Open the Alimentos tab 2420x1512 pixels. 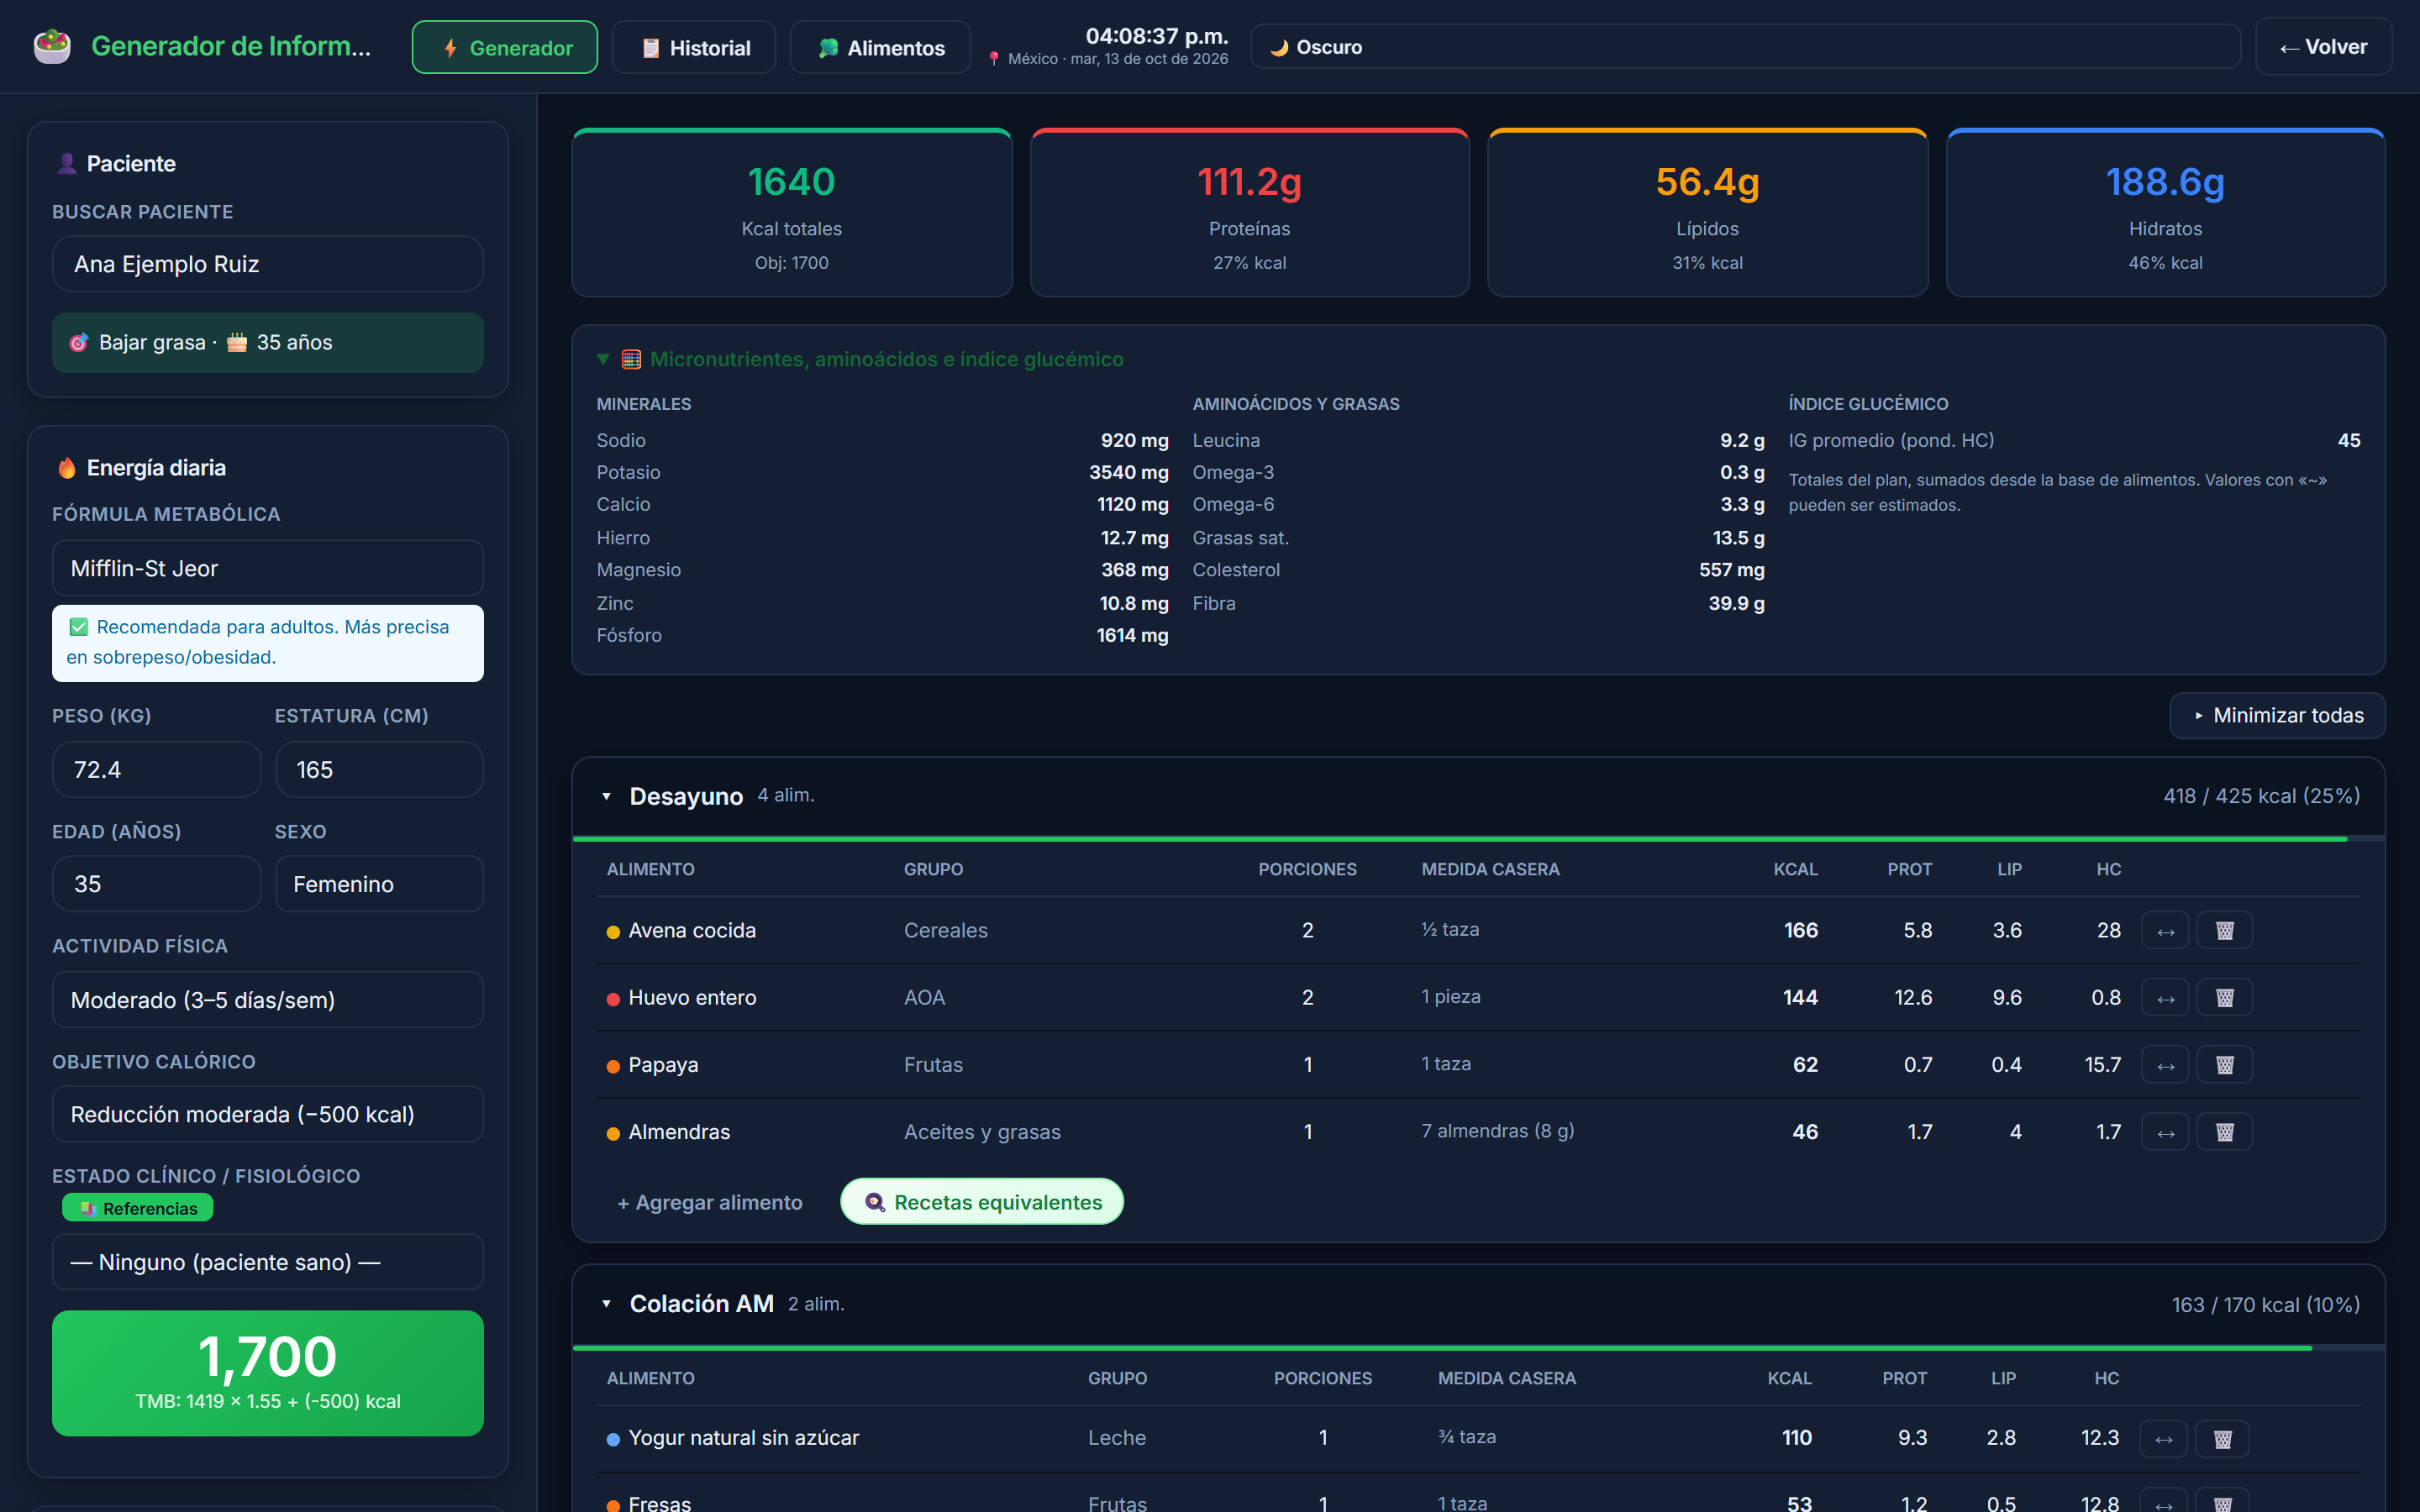[880, 47]
